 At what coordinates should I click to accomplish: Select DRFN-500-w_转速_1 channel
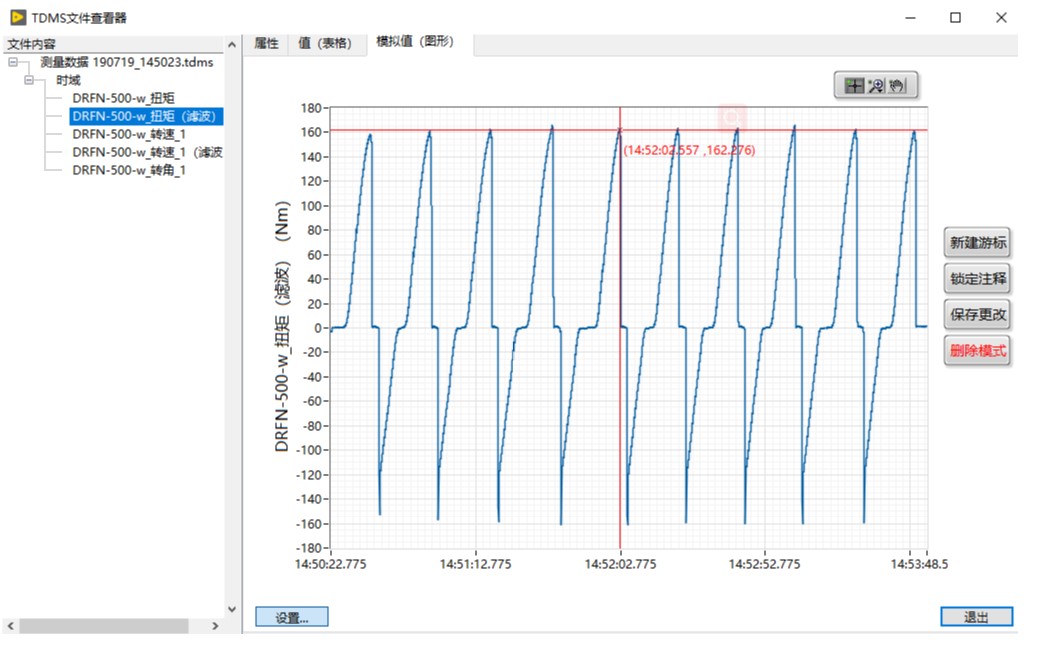(x=128, y=134)
